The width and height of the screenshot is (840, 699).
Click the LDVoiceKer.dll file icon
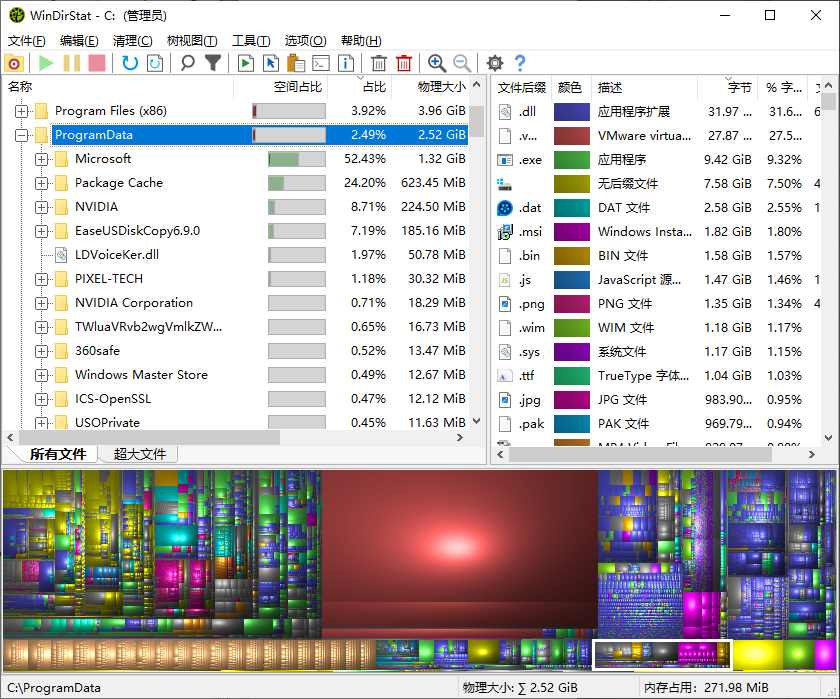pyautogui.click(x=62, y=255)
